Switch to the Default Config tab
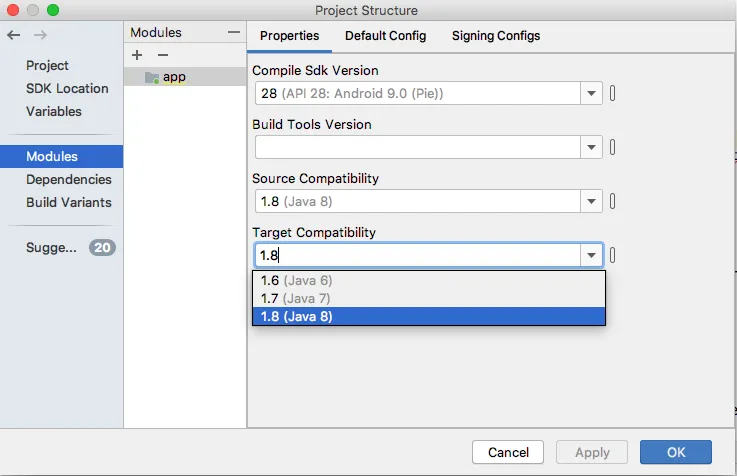The height and width of the screenshot is (476, 737). (385, 35)
